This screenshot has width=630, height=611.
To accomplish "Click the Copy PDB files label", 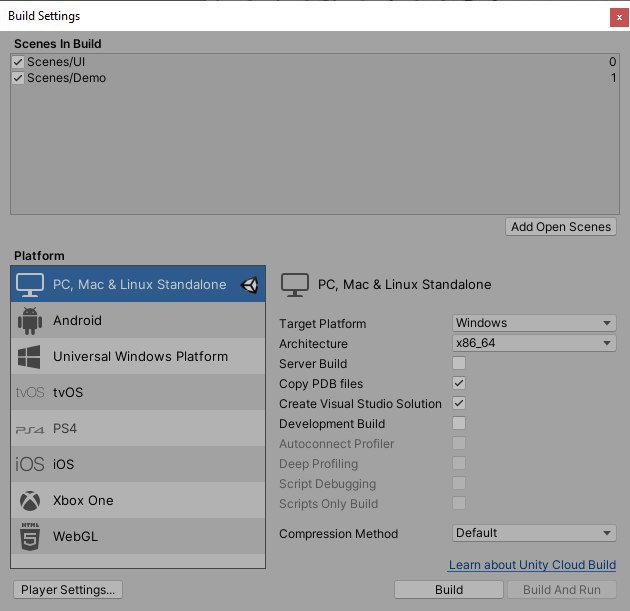I will click(x=321, y=384).
